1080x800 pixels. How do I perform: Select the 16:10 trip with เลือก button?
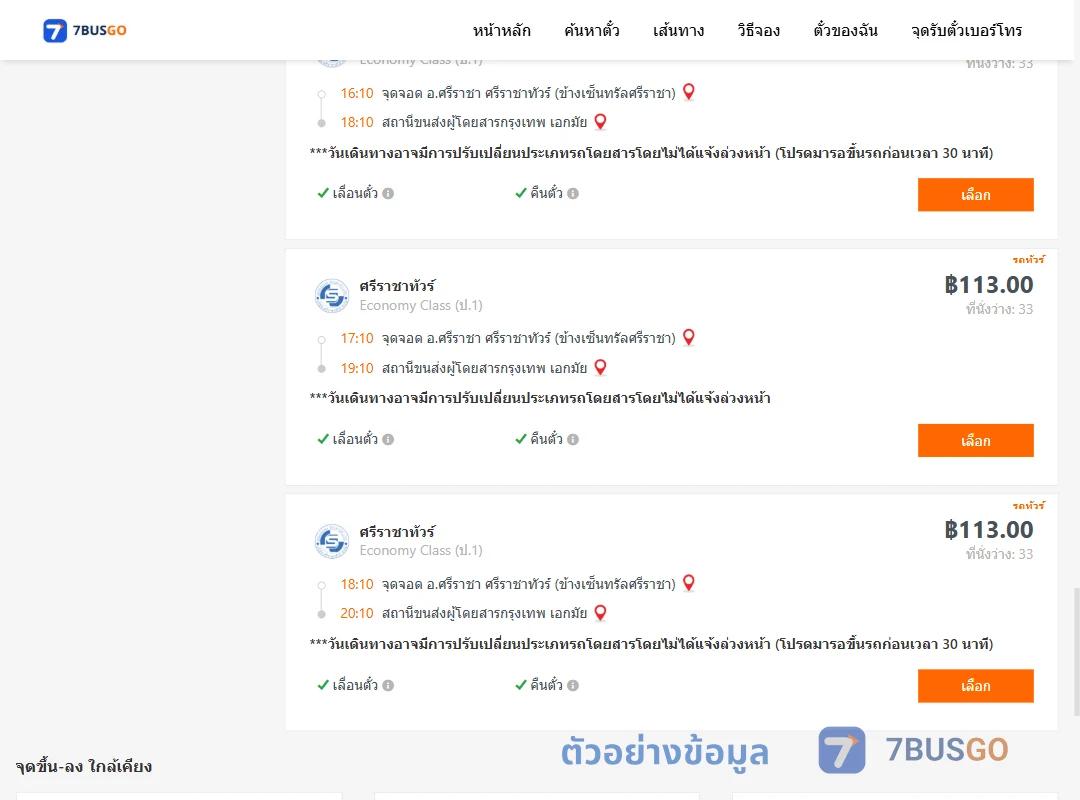975,195
